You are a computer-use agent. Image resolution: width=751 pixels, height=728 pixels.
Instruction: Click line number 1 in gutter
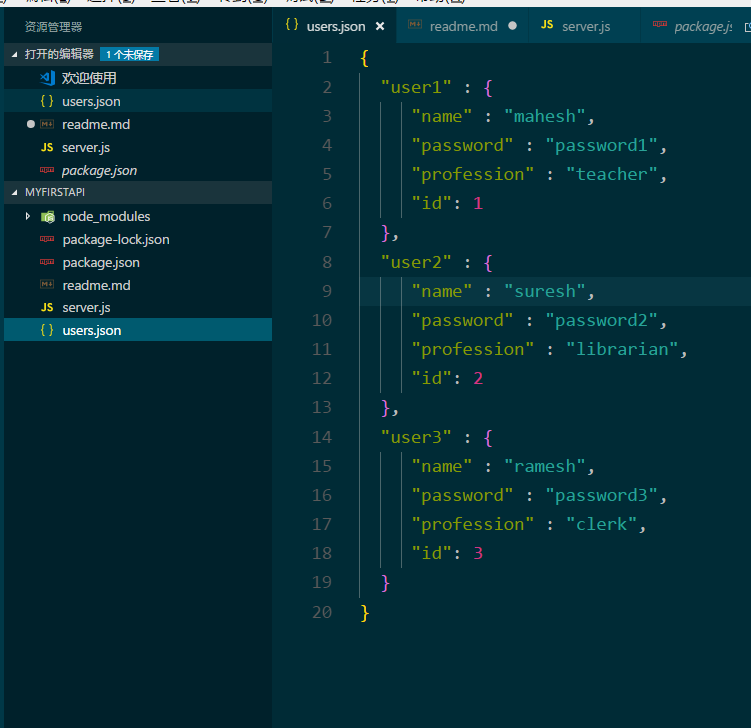pyautogui.click(x=327, y=58)
